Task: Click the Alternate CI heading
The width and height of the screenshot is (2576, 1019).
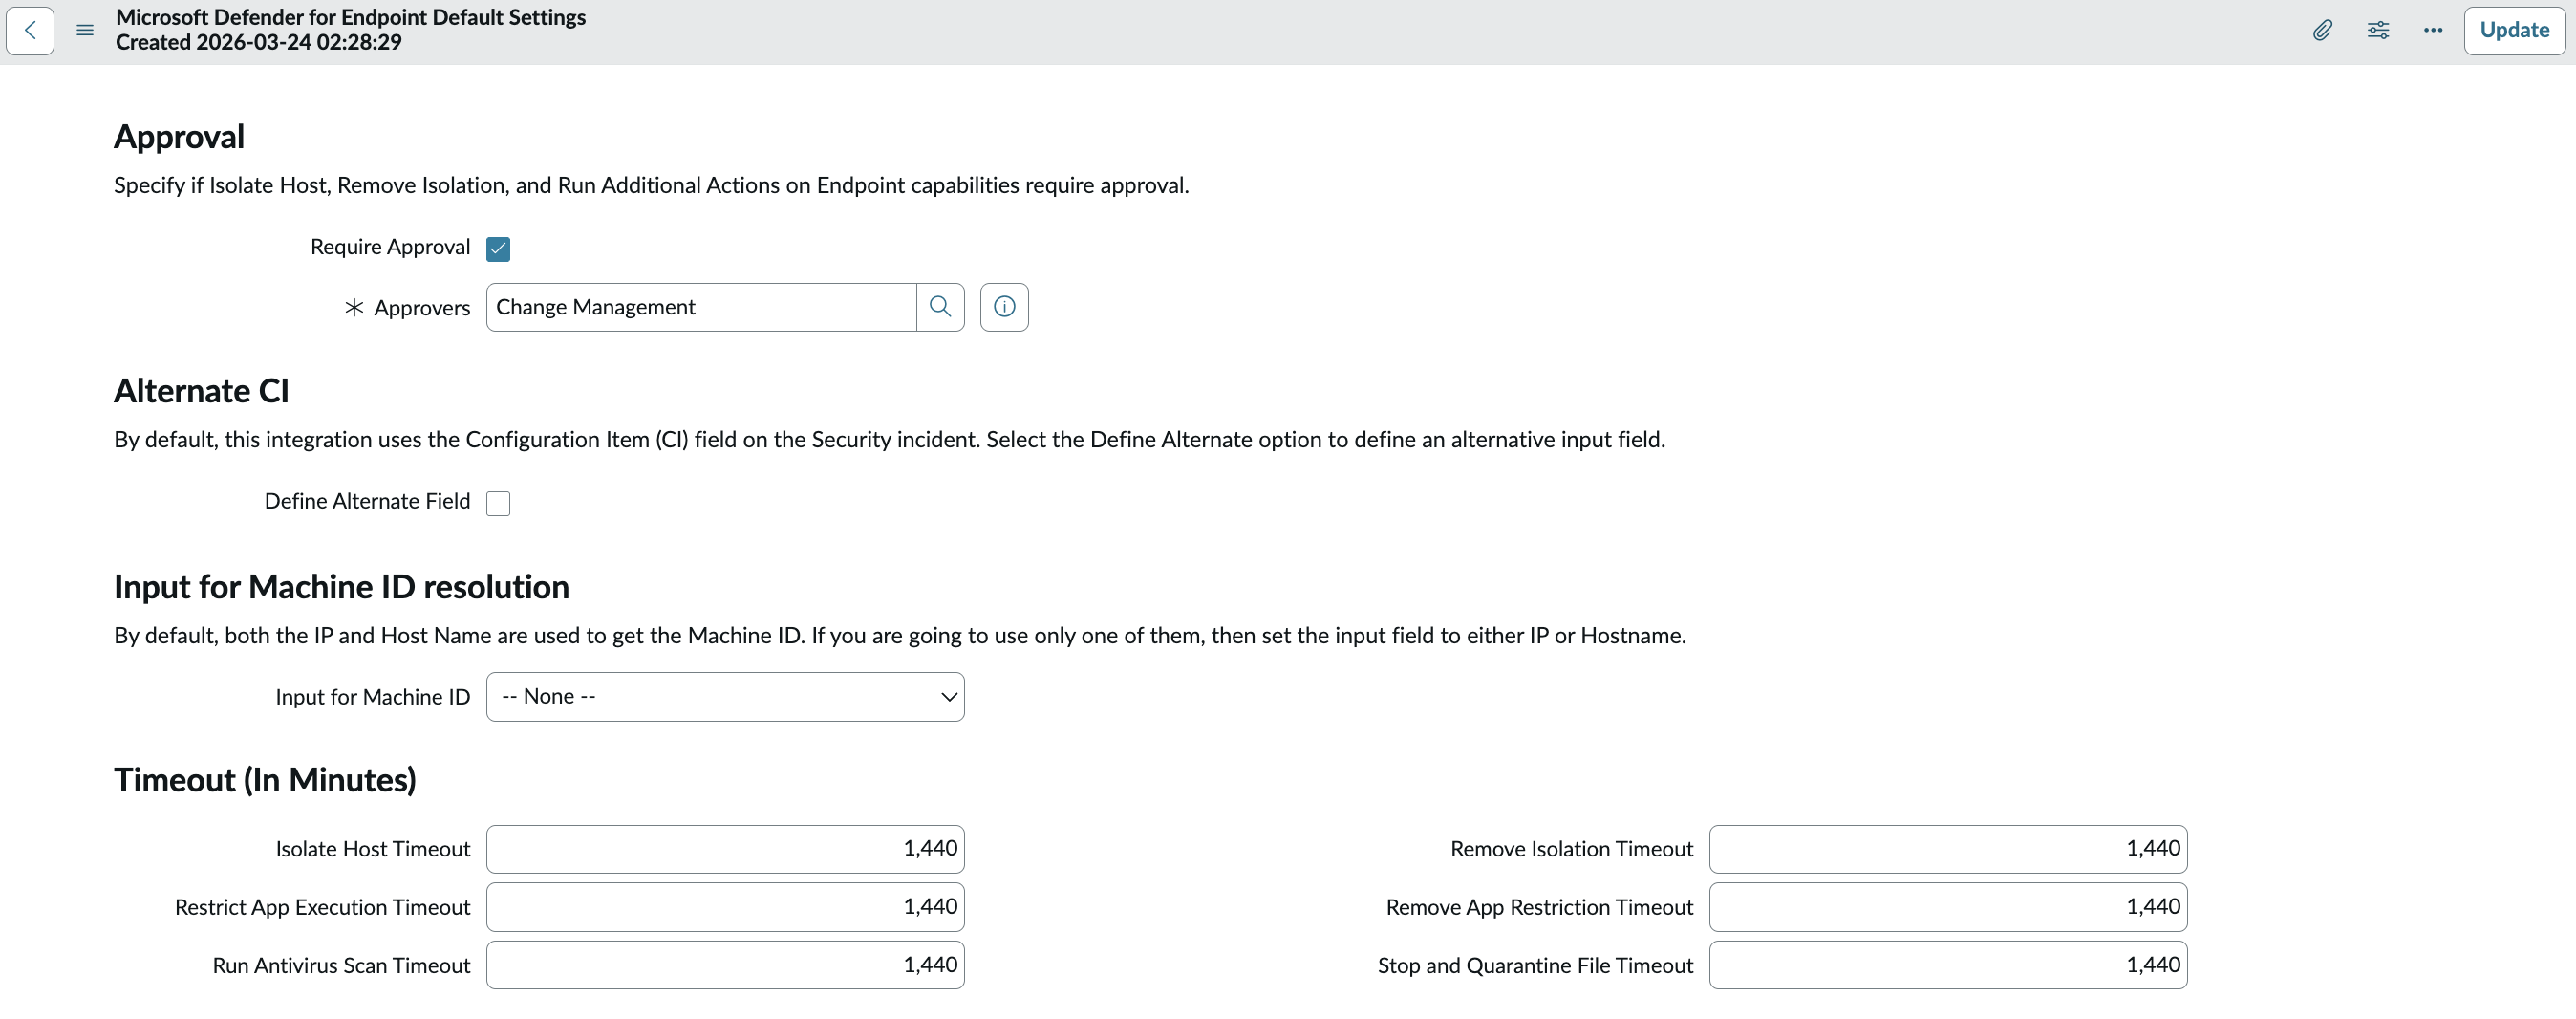Action: click(x=201, y=391)
